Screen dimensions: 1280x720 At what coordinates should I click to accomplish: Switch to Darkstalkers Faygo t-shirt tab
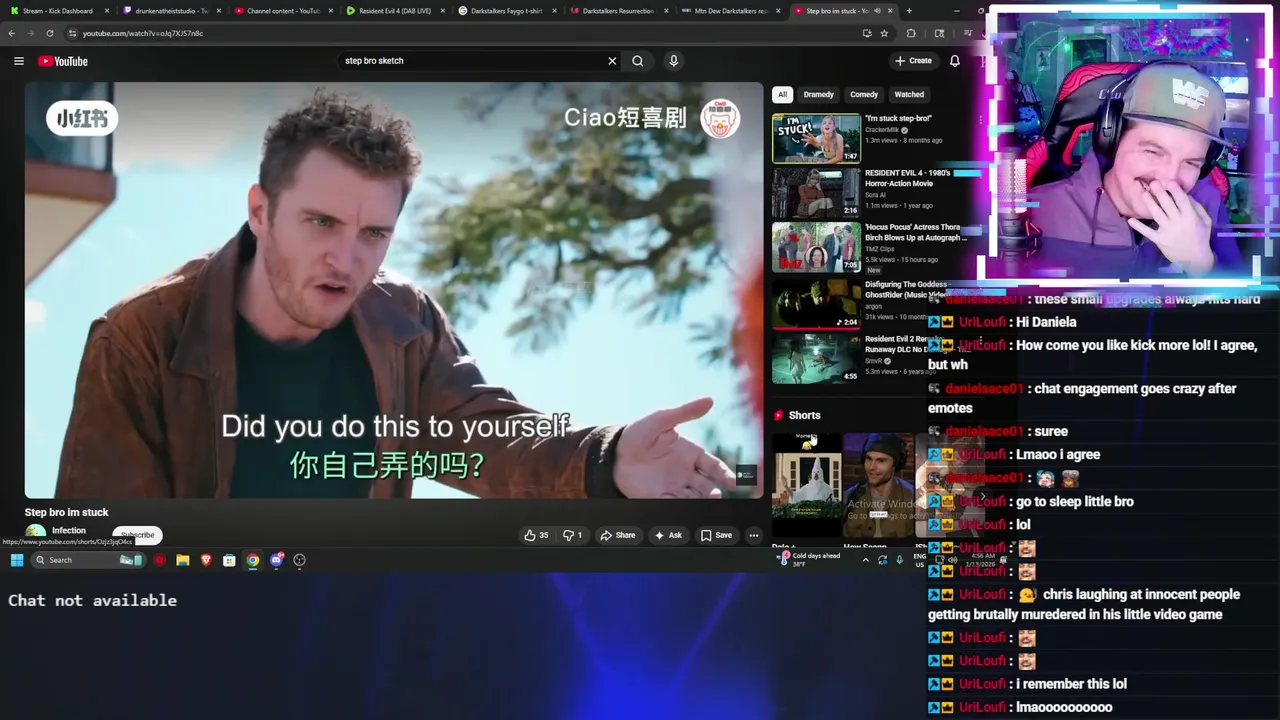coord(506,11)
